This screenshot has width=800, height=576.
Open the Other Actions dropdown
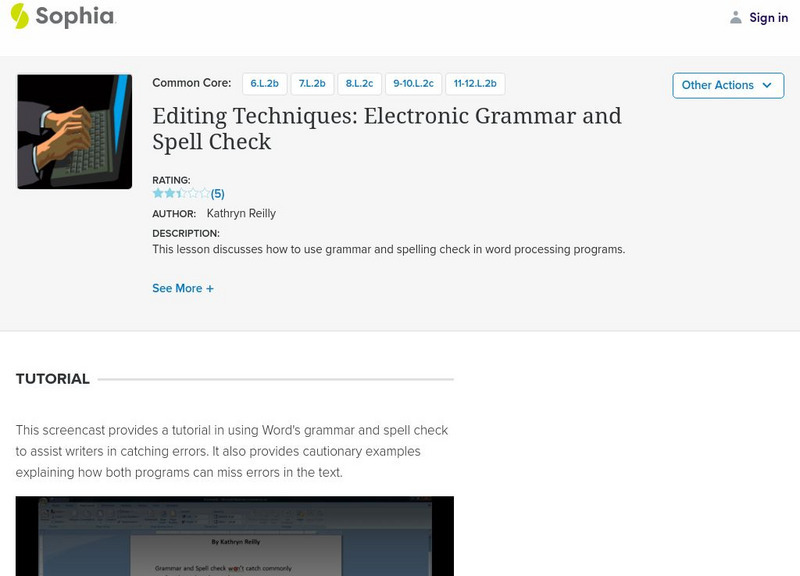tap(727, 85)
